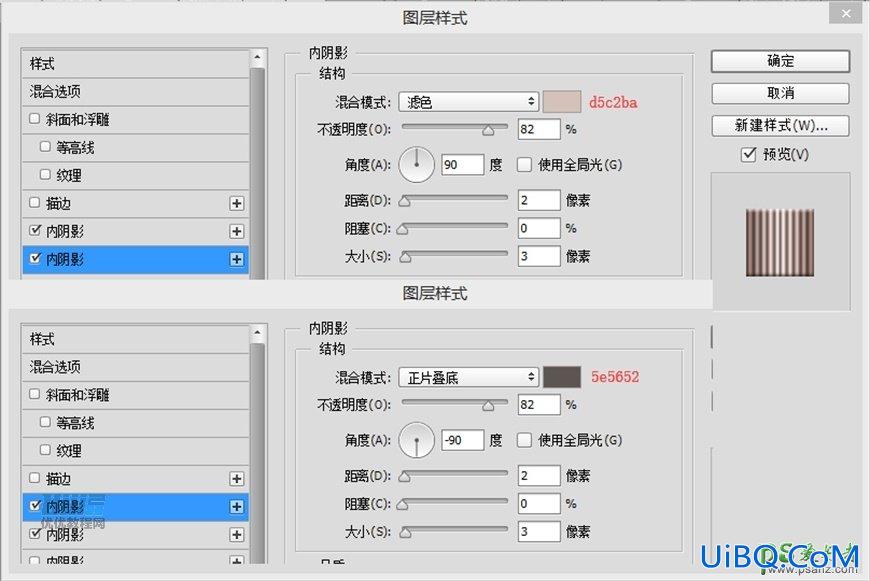Click scroll-up arrow of 滤色 dialog style list
870x581 pixels.
(x=257, y=58)
